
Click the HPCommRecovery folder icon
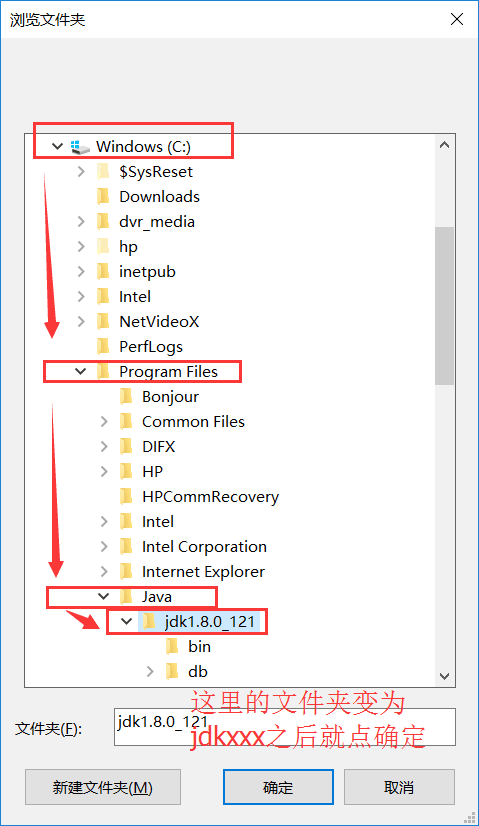(126, 497)
